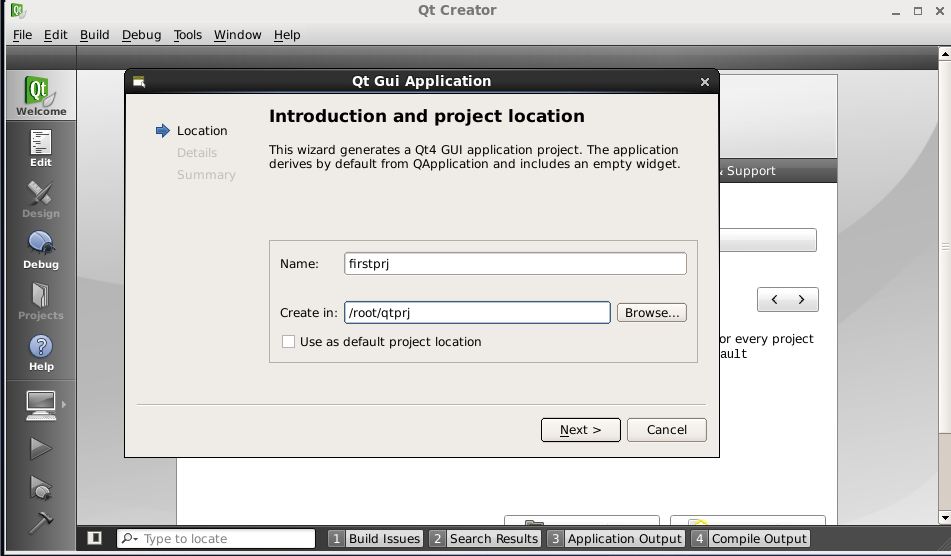Show the Application Output pane
The width and height of the screenshot is (951, 556).
(x=616, y=538)
